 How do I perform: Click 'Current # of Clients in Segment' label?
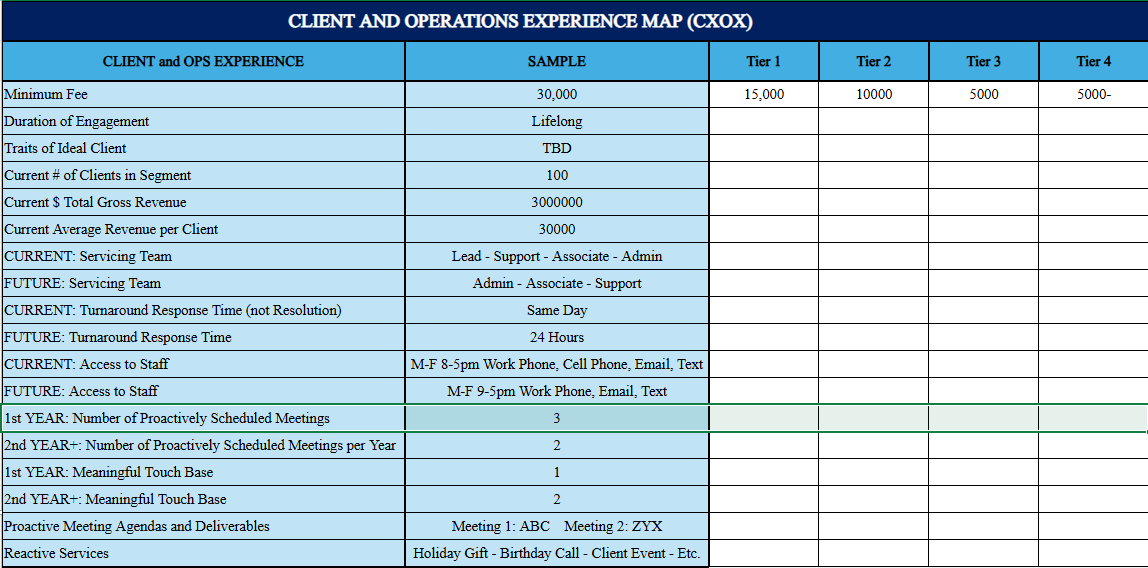pos(204,176)
